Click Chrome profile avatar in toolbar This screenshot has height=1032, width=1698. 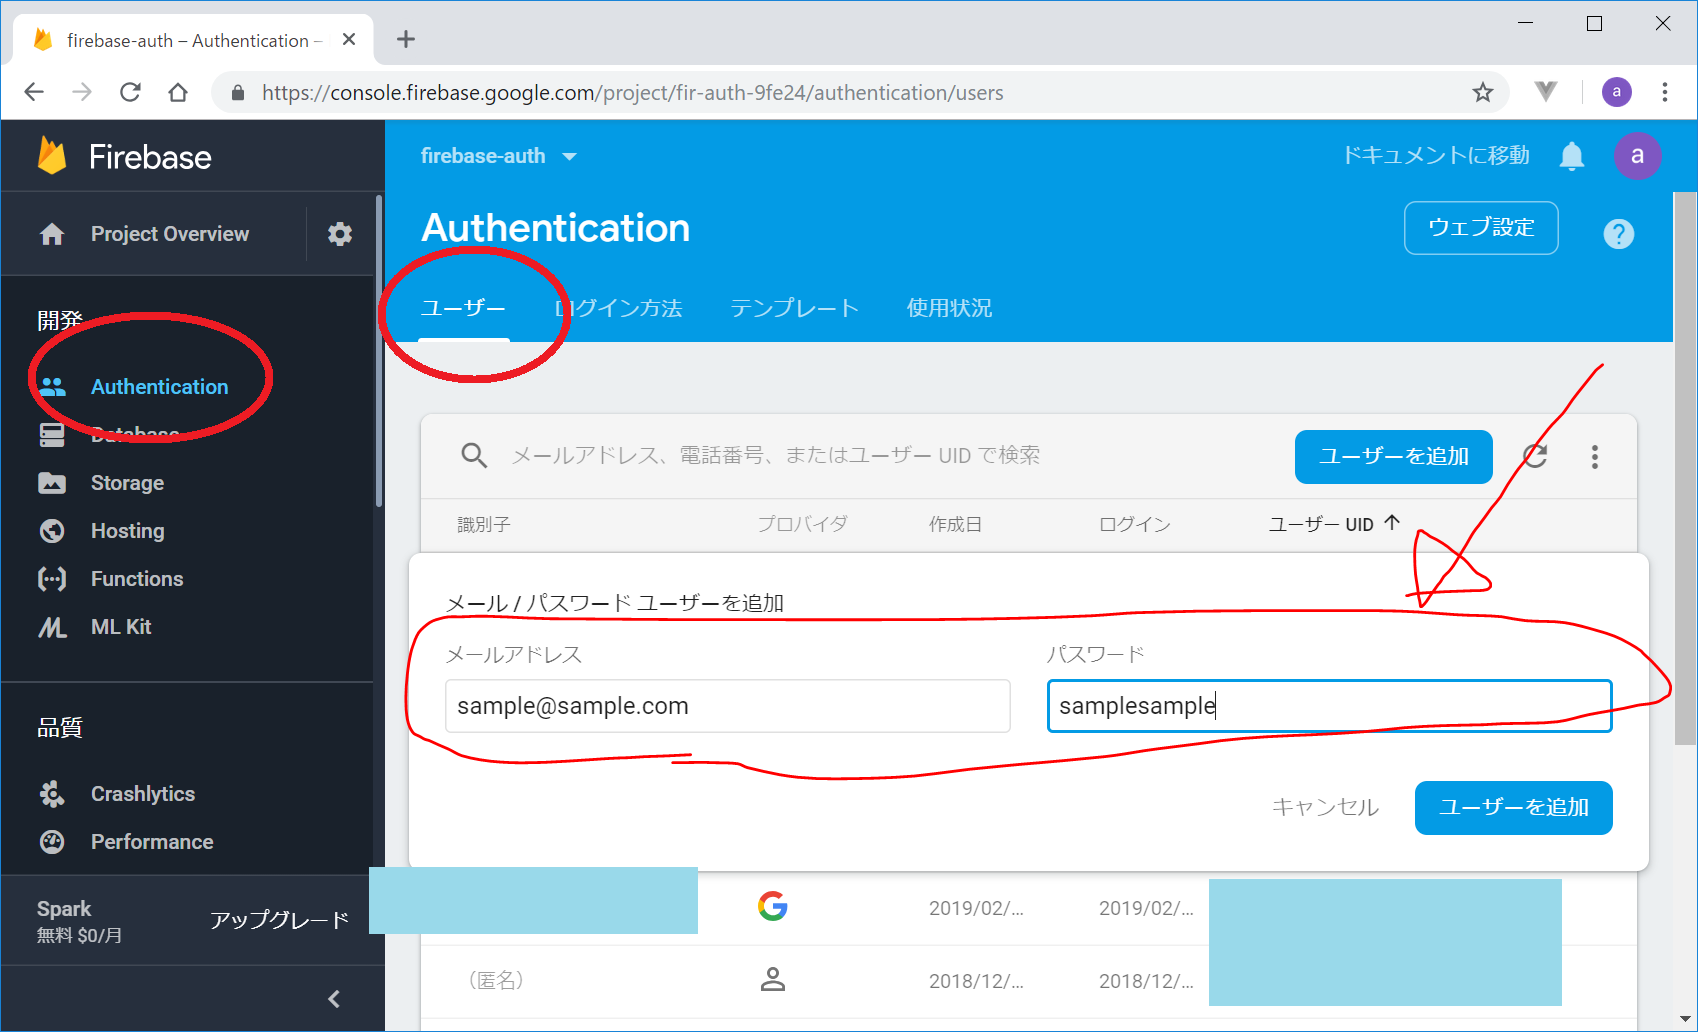1616,92
